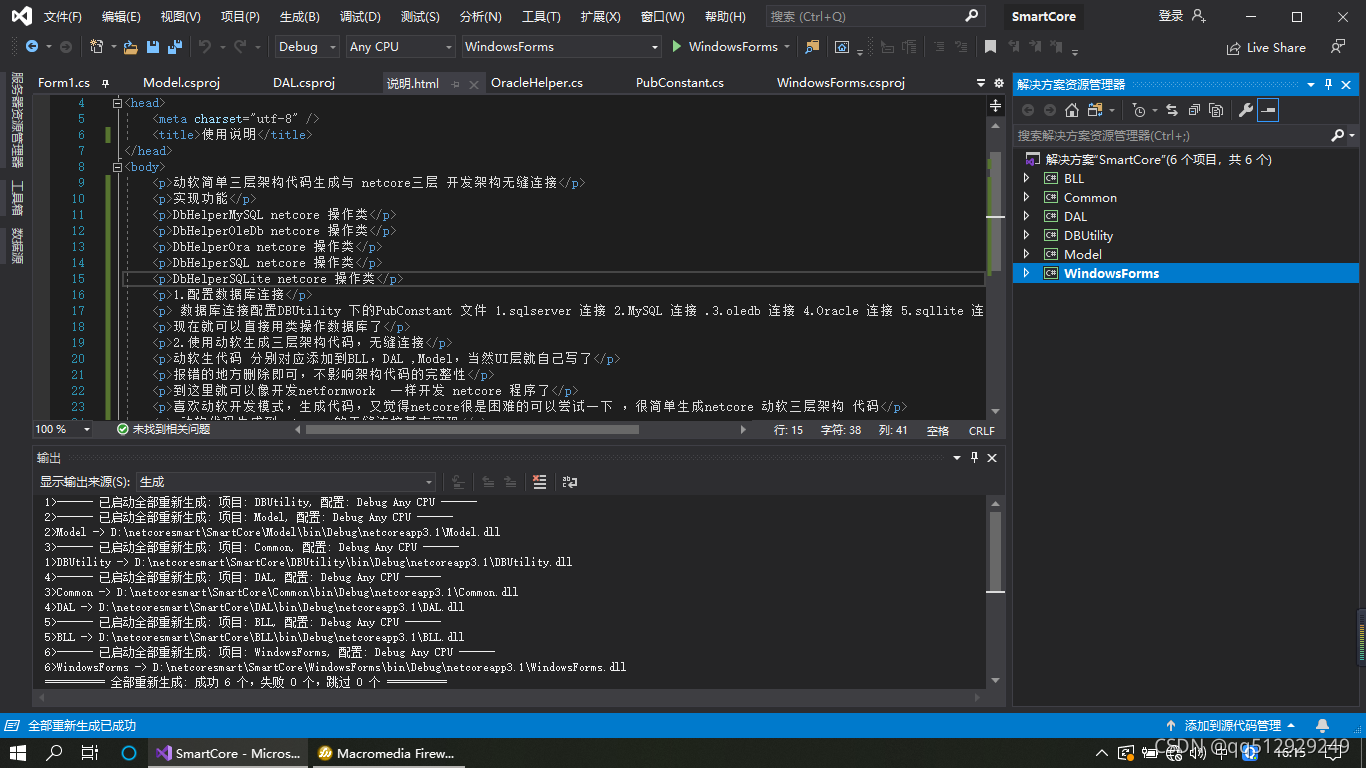Screen dimensions: 1366x768
Task: Open Task View on the Windows taskbar
Action: 90,753
